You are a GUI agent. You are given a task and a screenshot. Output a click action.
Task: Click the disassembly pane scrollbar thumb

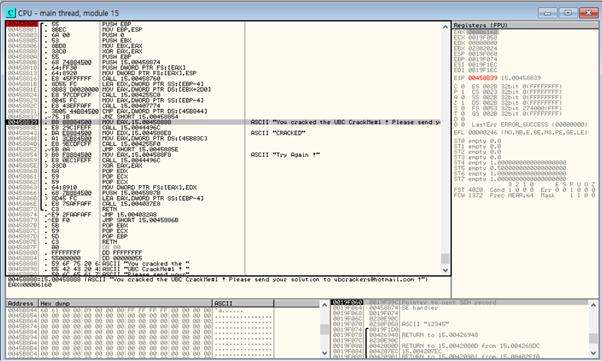click(445, 258)
